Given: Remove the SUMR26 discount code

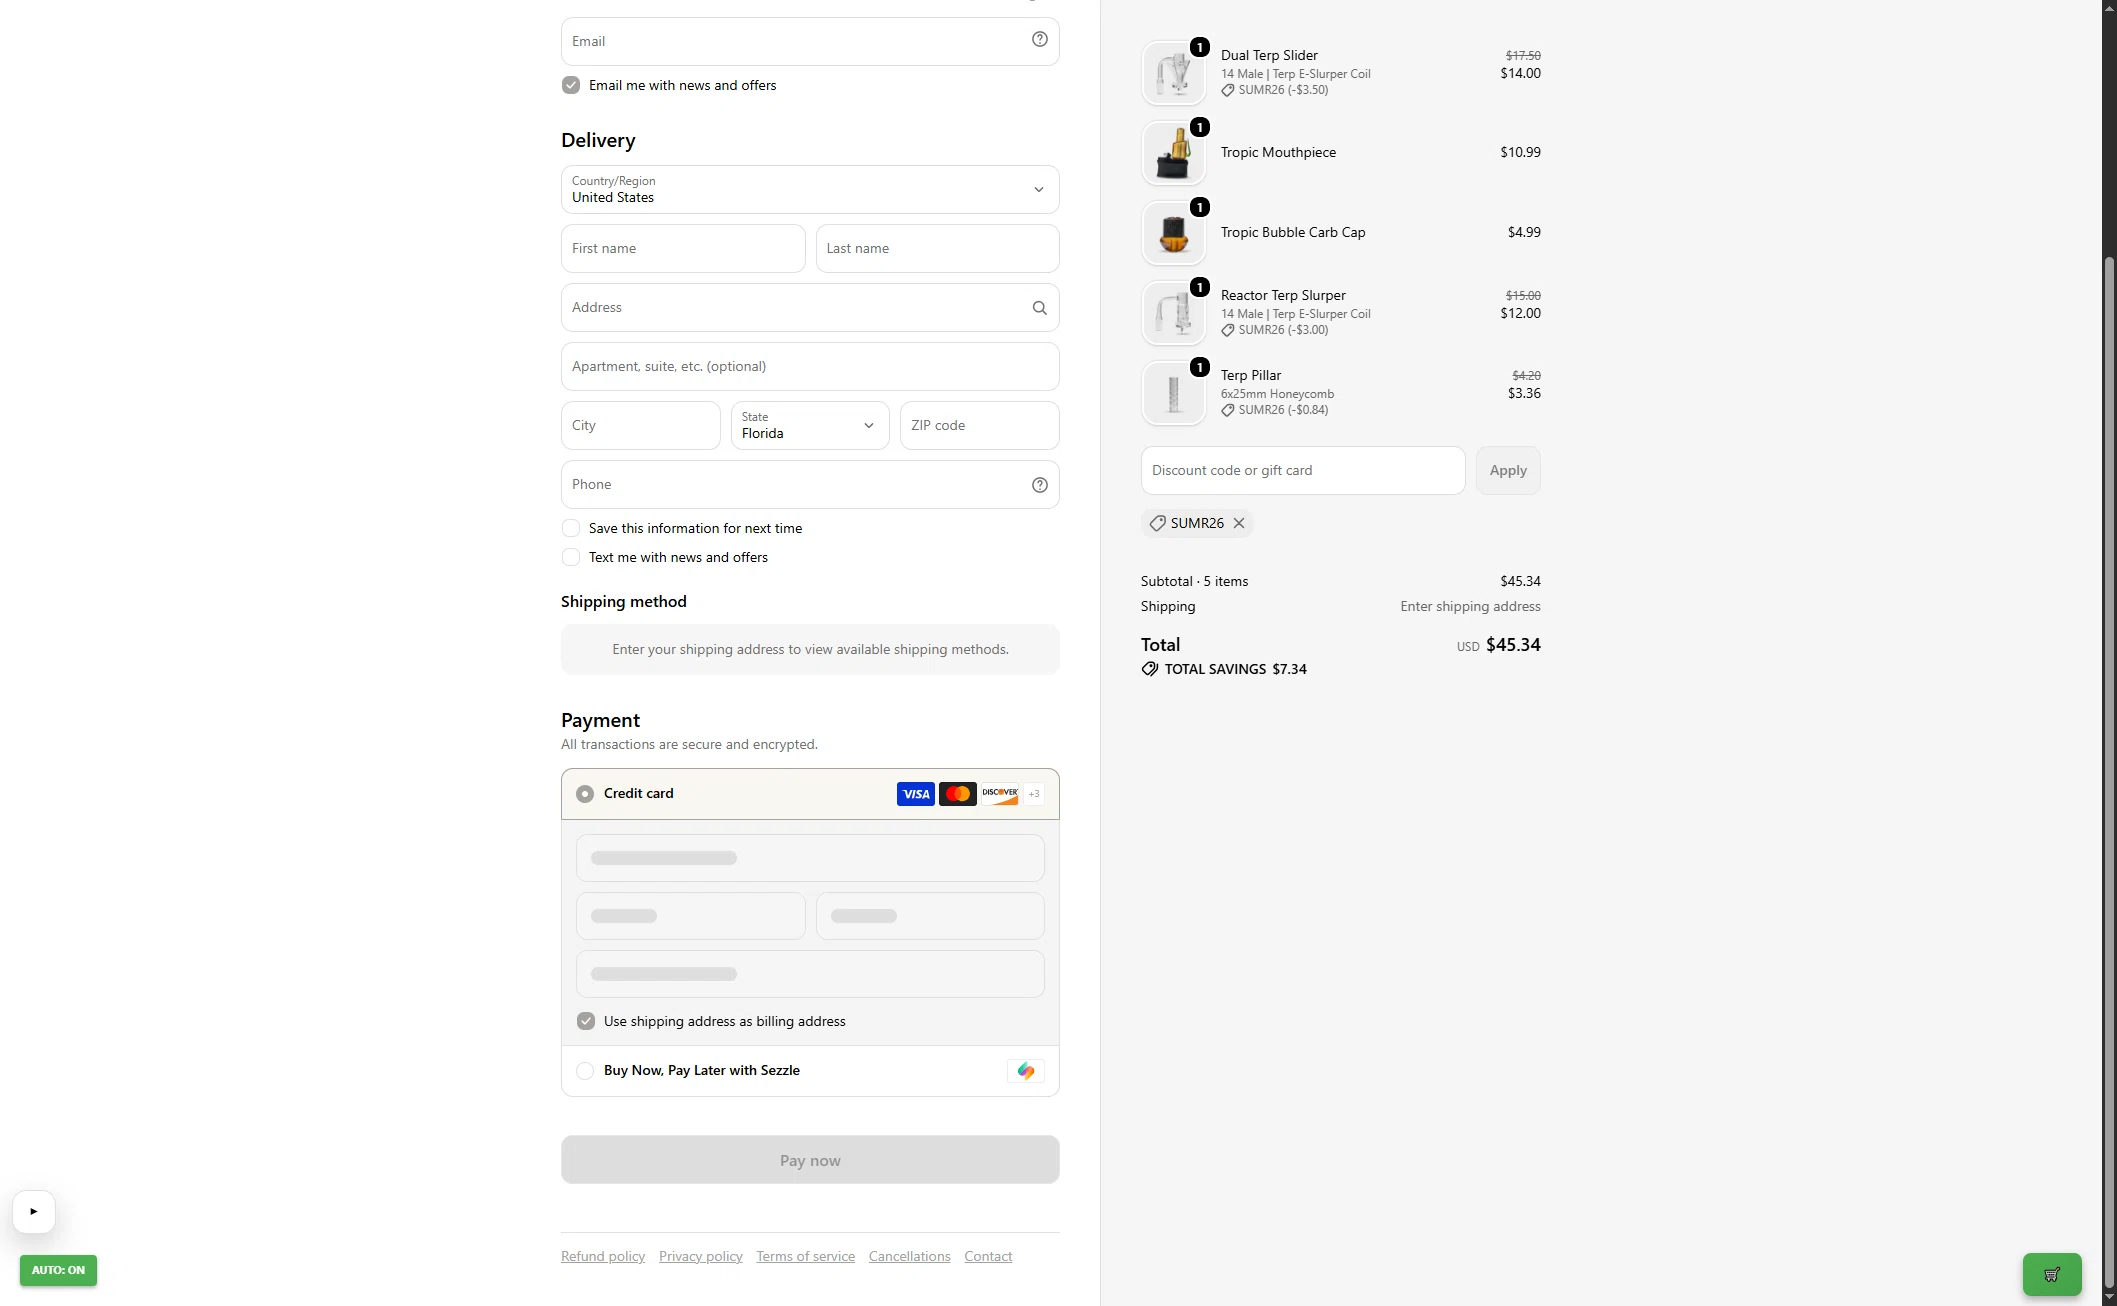Looking at the screenshot, I should pyautogui.click(x=1239, y=523).
